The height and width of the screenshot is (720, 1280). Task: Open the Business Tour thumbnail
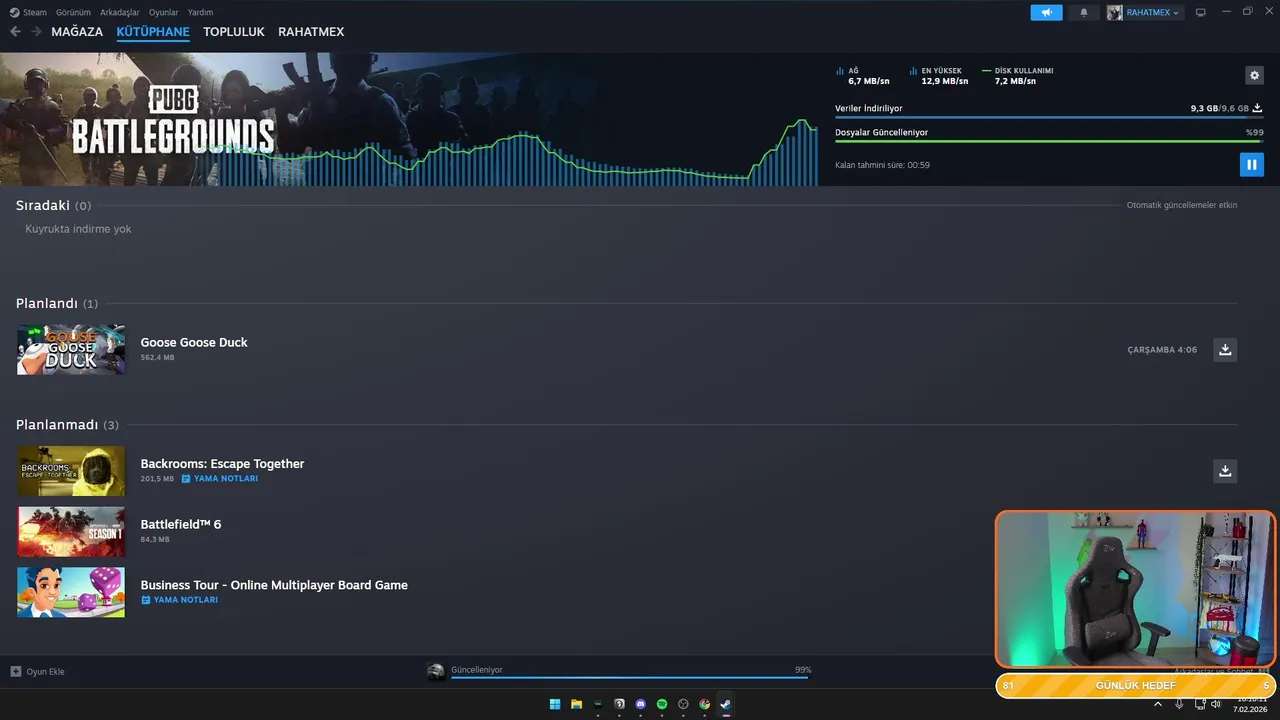pyautogui.click(x=71, y=592)
